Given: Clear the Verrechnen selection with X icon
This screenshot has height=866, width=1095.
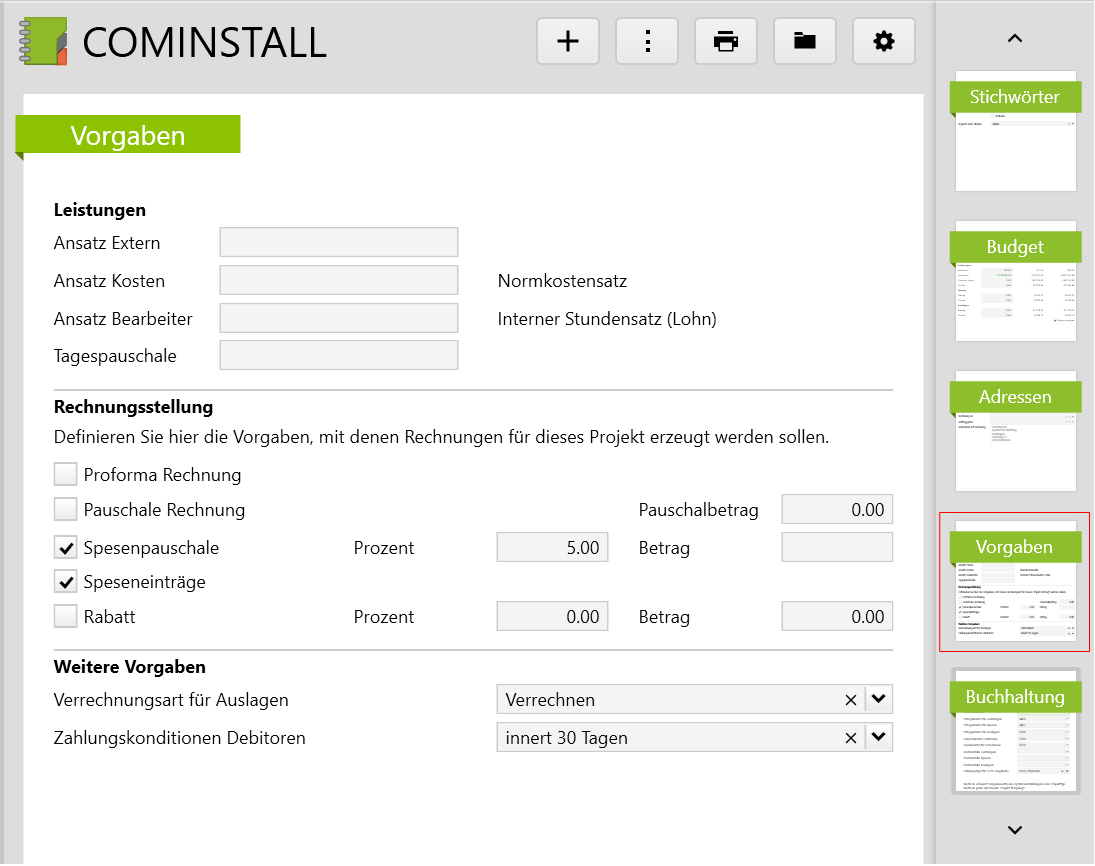Looking at the screenshot, I should (x=851, y=700).
